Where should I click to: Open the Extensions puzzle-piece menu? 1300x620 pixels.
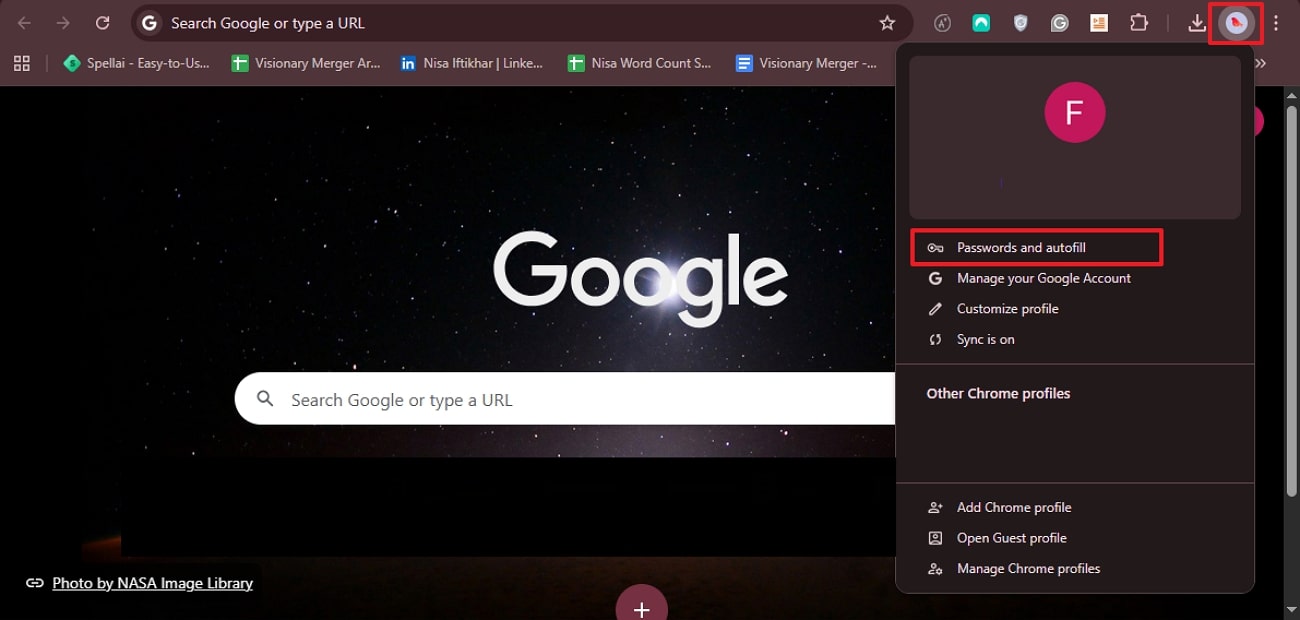(1139, 22)
